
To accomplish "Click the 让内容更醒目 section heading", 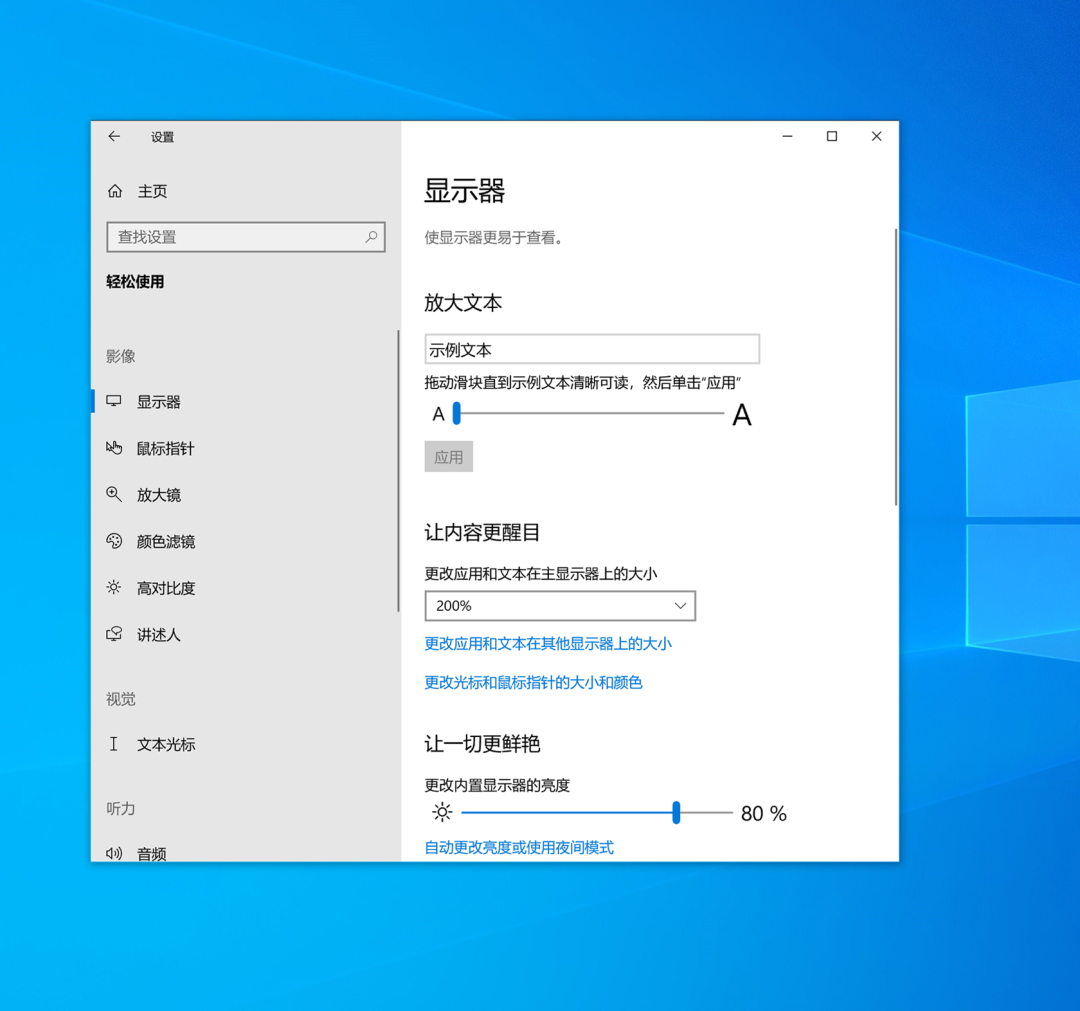I will (482, 532).
